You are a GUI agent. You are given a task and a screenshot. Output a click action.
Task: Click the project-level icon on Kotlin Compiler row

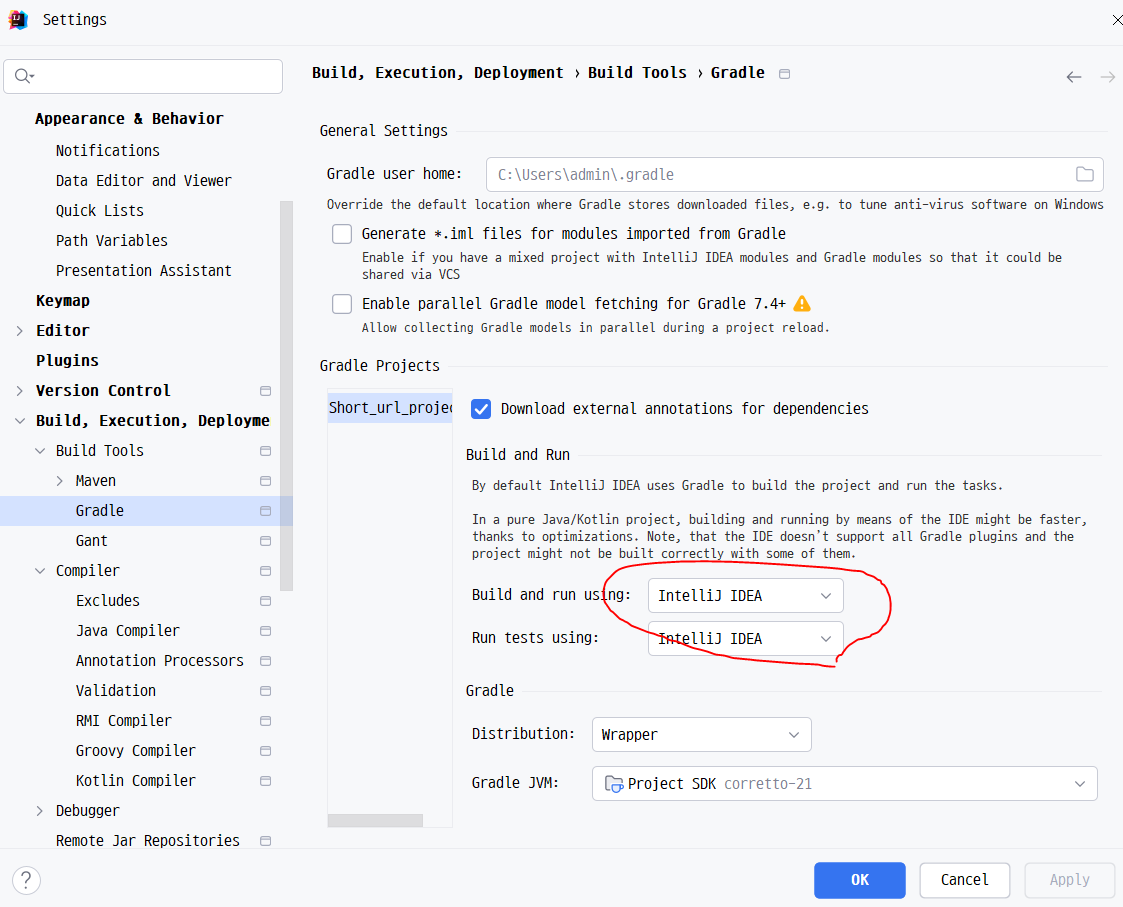(265, 781)
